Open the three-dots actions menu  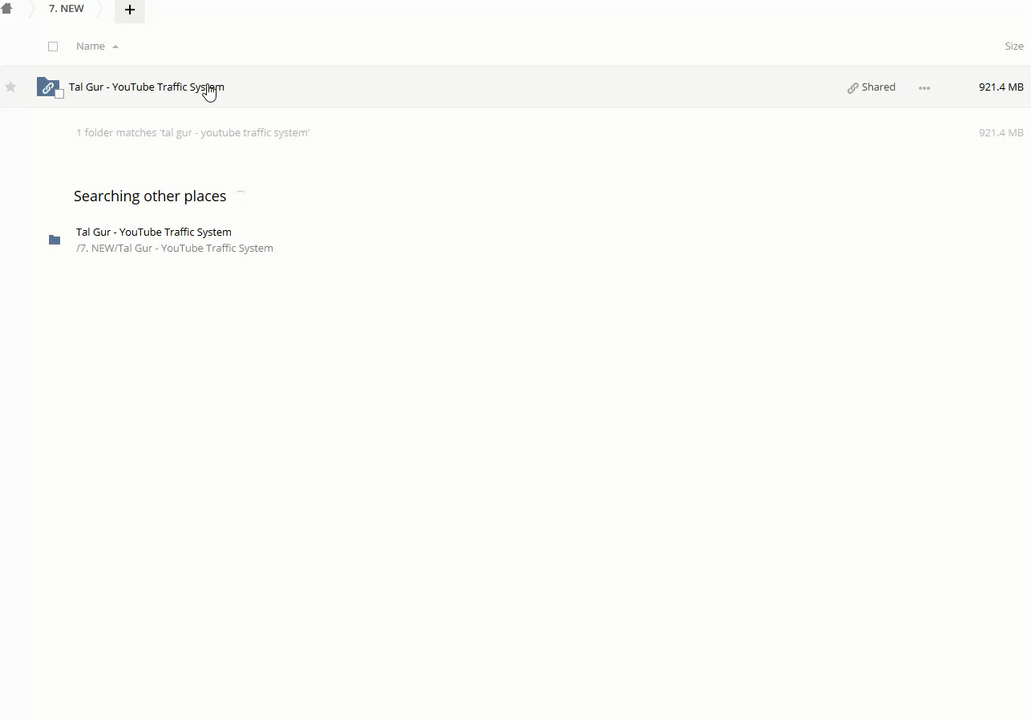924,88
